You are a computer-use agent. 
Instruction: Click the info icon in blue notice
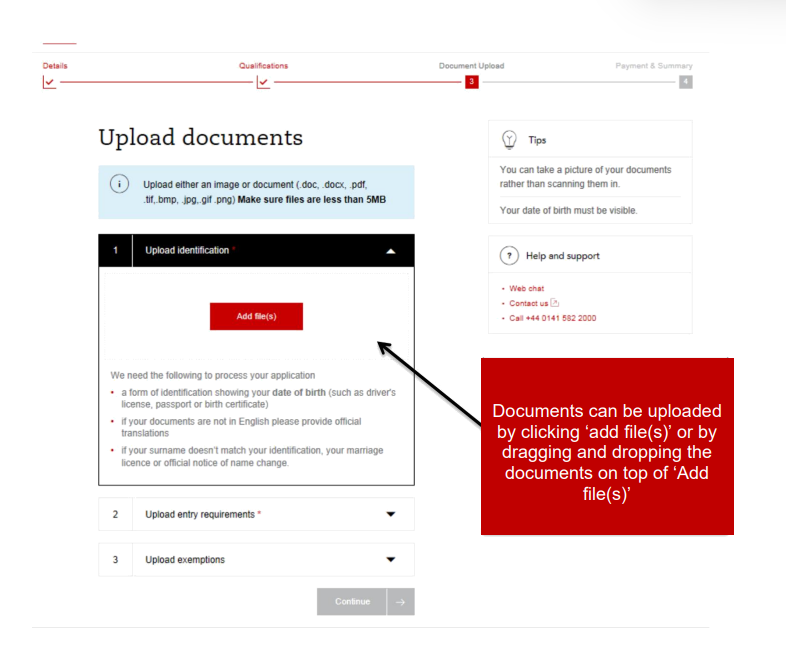pyautogui.click(x=119, y=184)
